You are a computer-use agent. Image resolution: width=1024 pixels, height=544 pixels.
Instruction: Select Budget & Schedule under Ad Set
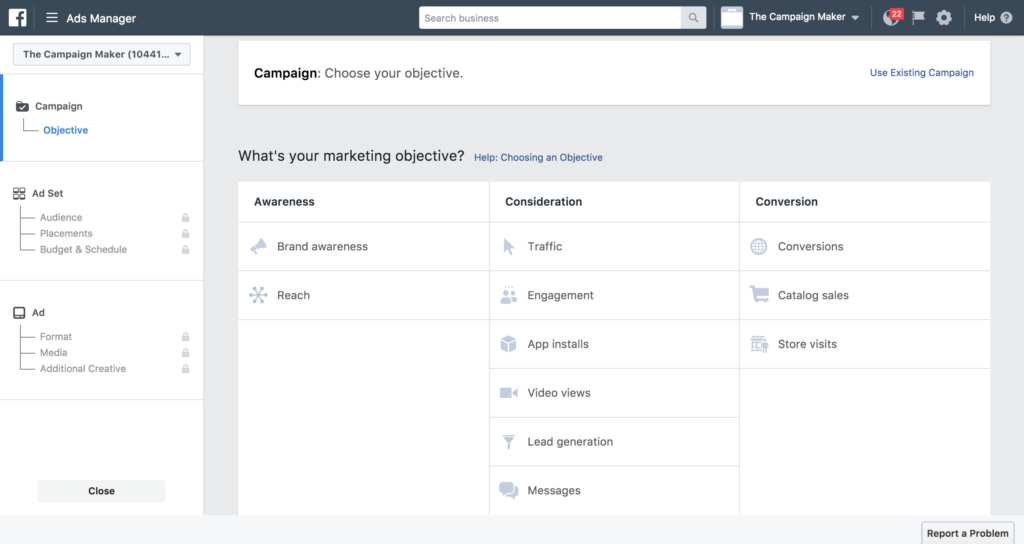[x=83, y=249]
